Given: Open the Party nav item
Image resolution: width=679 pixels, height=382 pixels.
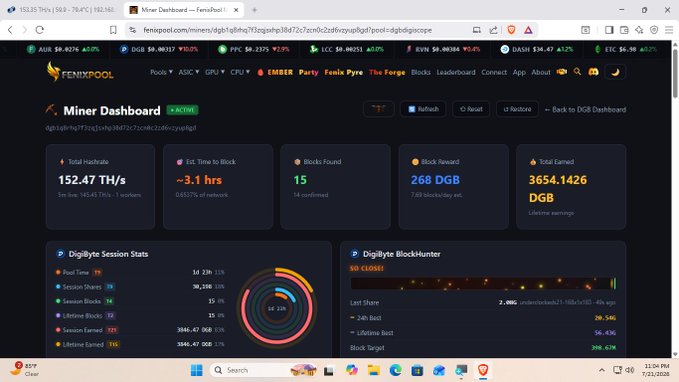Looking at the screenshot, I should click(x=308, y=72).
